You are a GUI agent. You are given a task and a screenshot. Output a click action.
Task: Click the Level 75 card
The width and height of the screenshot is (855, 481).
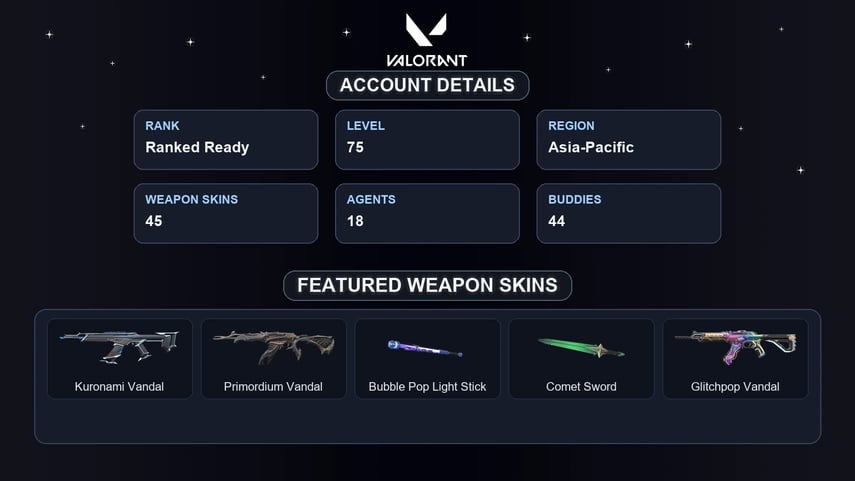pyautogui.click(x=428, y=140)
